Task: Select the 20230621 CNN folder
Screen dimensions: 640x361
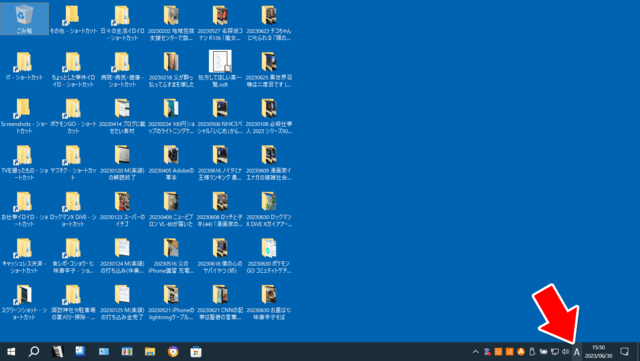Action: (x=220, y=302)
